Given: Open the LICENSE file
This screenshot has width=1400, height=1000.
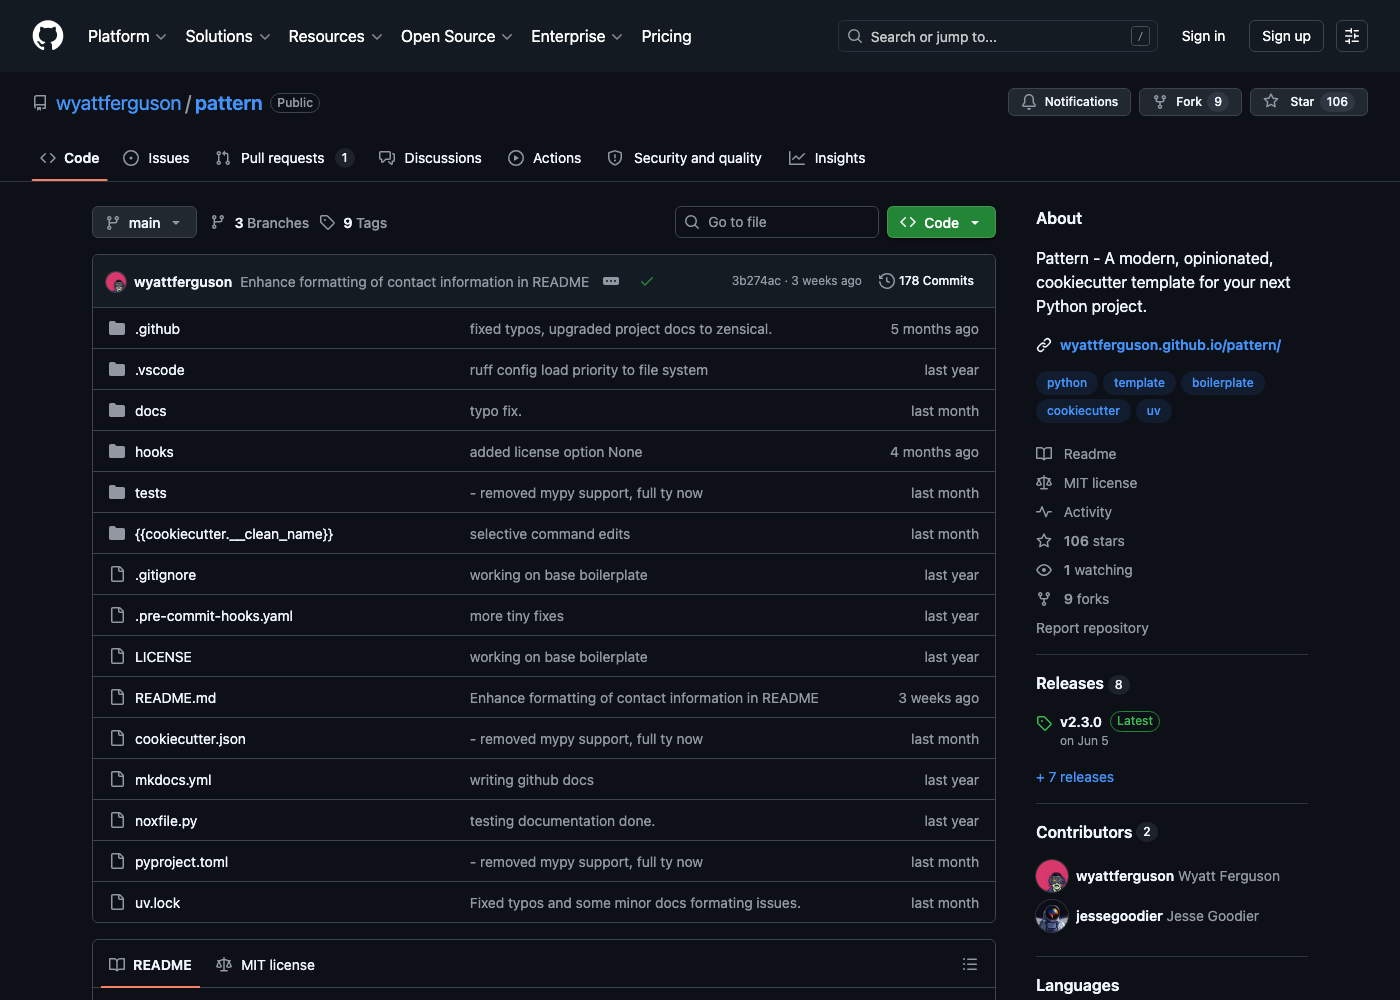Looking at the screenshot, I should tap(163, 657).
